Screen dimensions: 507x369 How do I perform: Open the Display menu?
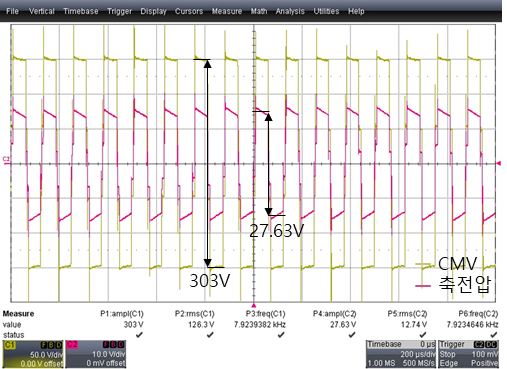point(153,11)
